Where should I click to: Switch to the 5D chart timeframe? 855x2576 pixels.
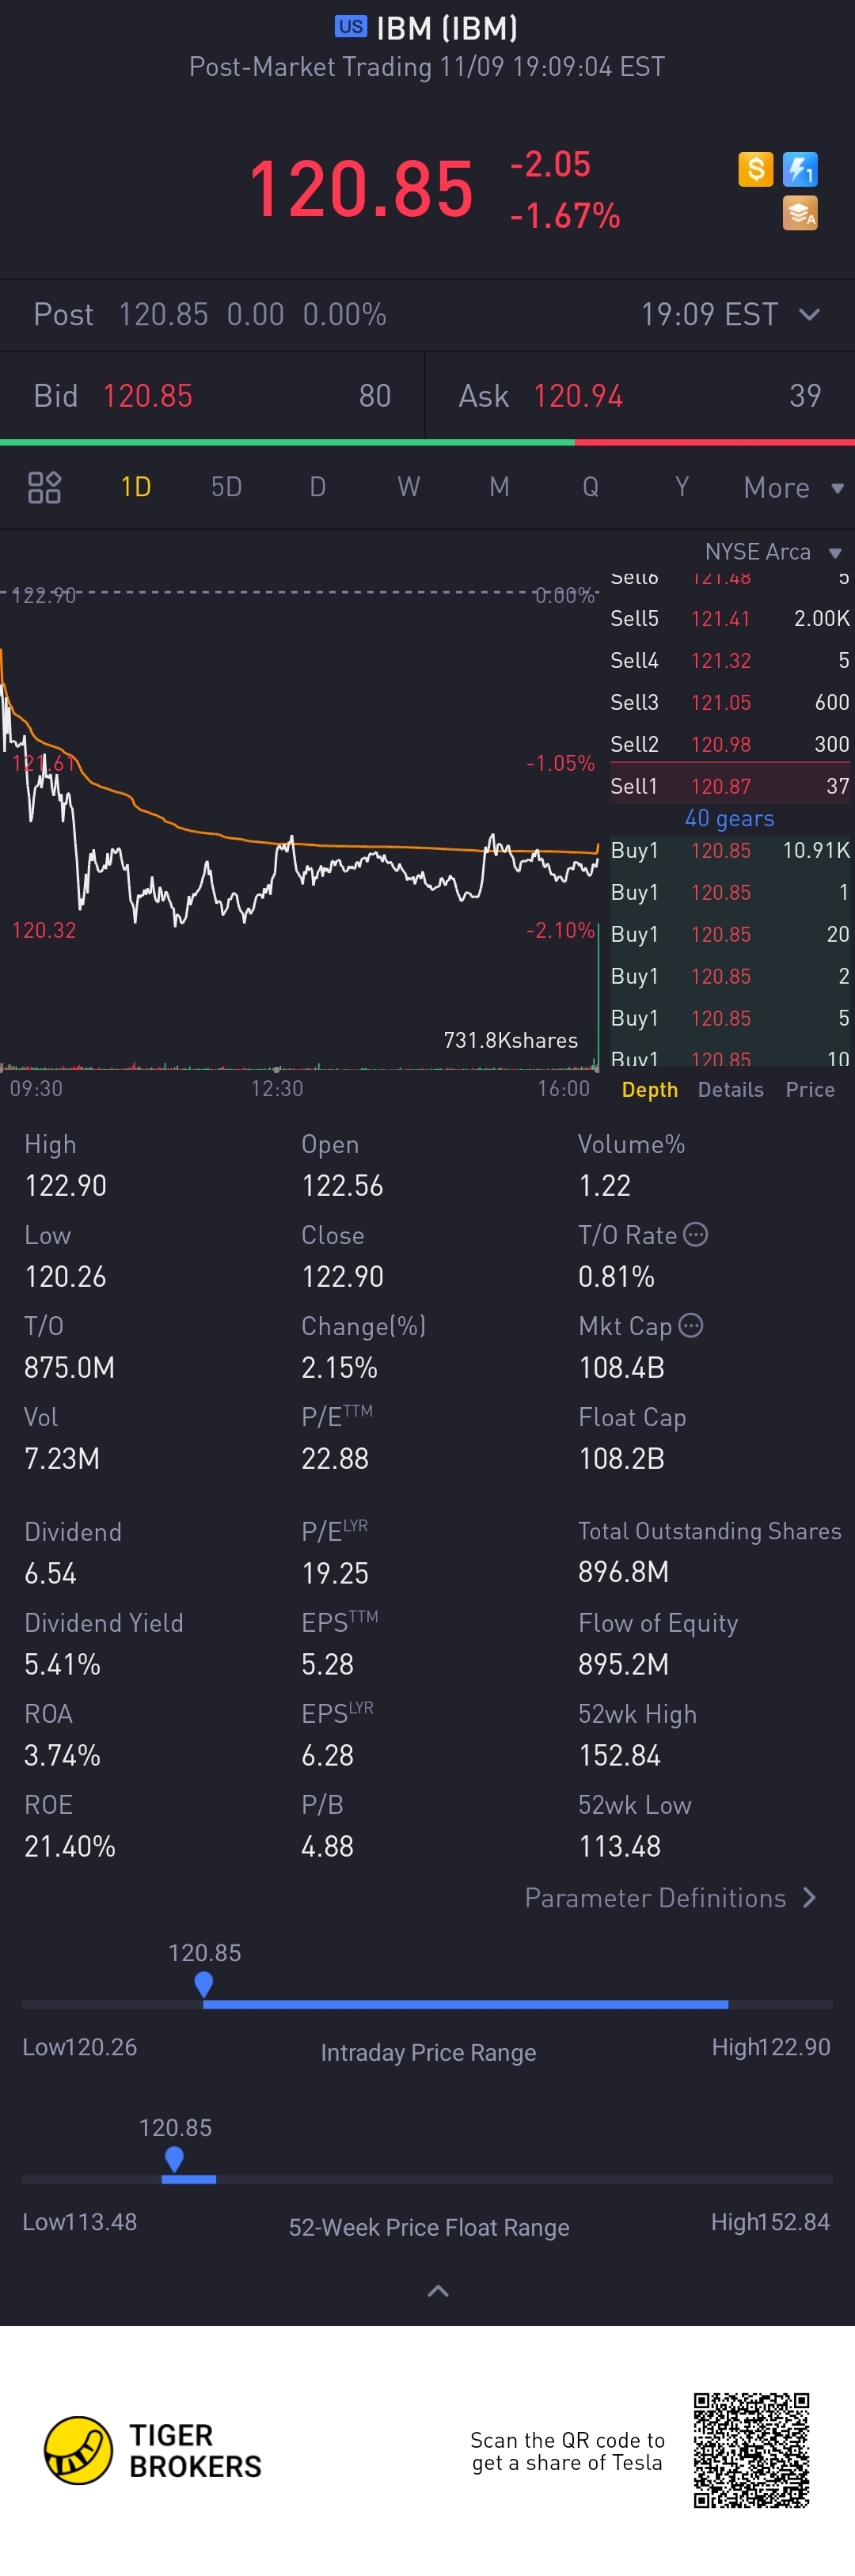[x=227, y=487]
